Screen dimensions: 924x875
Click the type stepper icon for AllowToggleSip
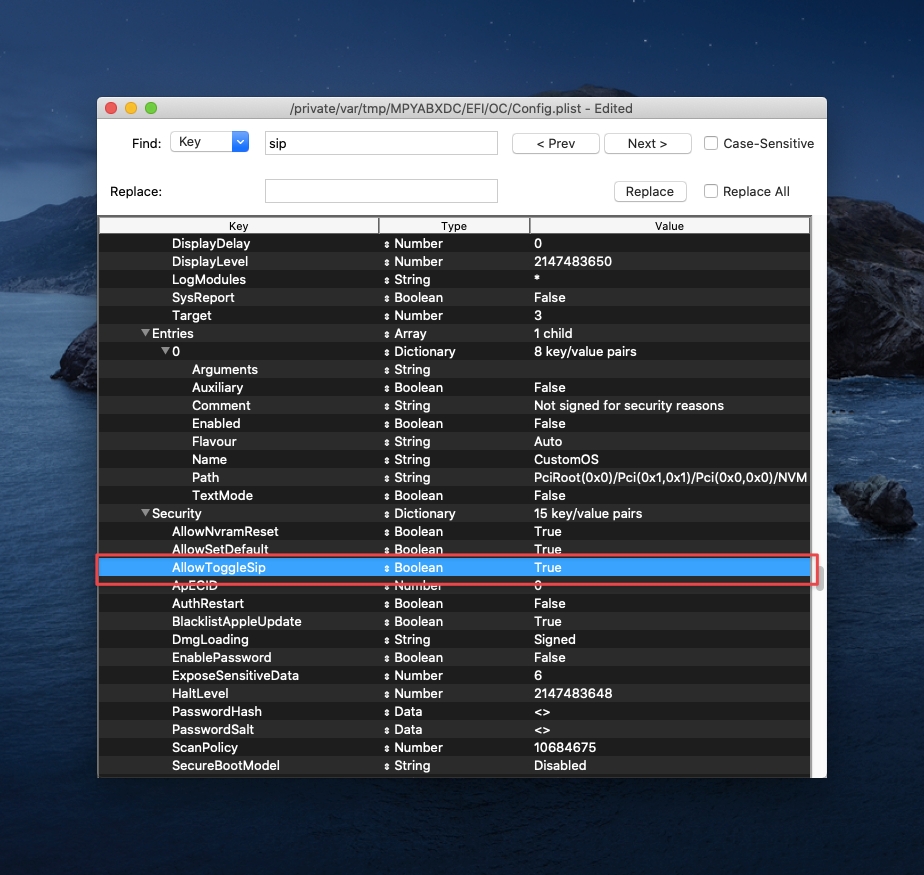point(386,568)
